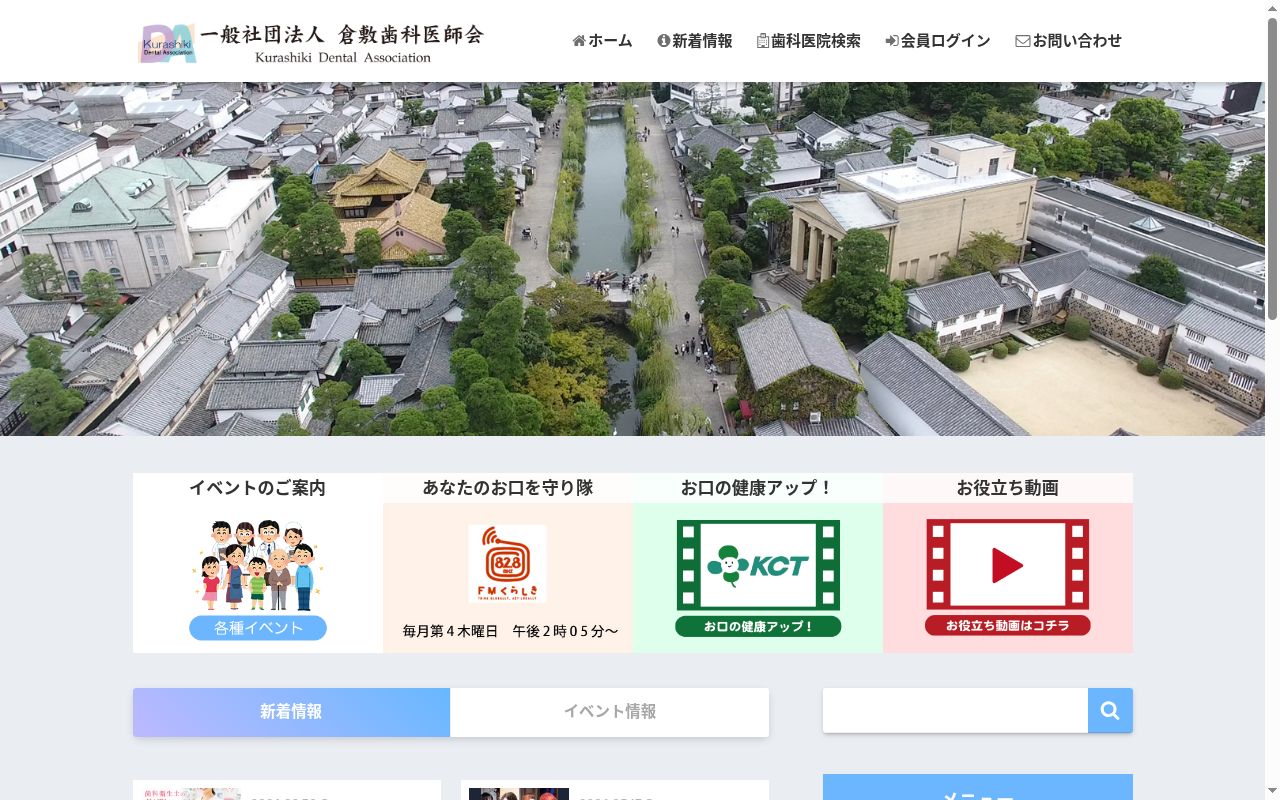Click the red play video film icon
Image resolution: width=1280 pixels, height=800 pixels.
pyautogui.click(x=1008, y=565)
